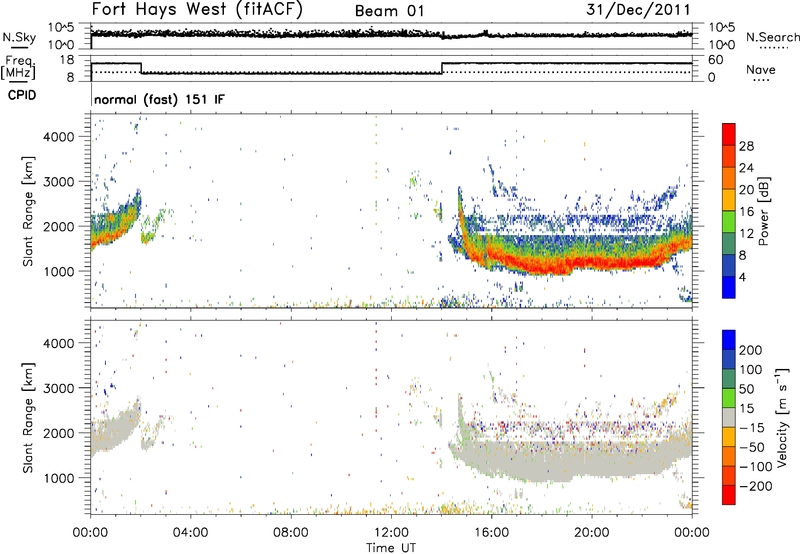Click the 4000 tick of the power panel
The image size is (800, 554).
point(58,137)
